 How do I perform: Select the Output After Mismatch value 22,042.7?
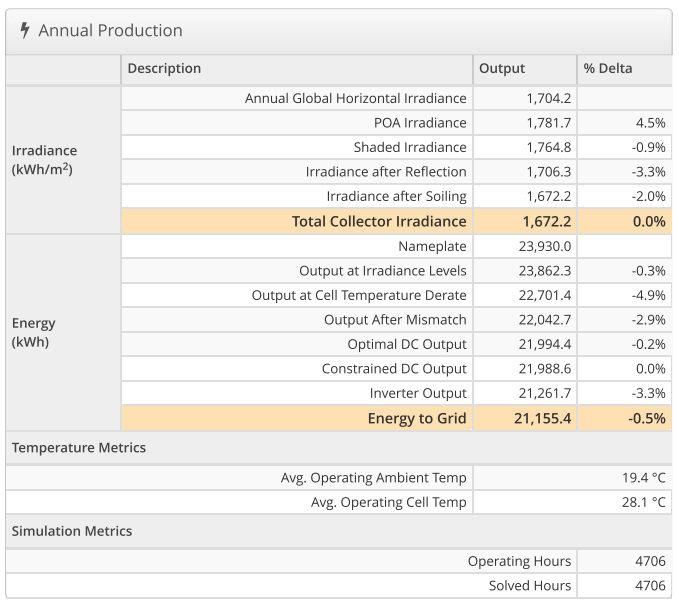[x=543, y=320]
